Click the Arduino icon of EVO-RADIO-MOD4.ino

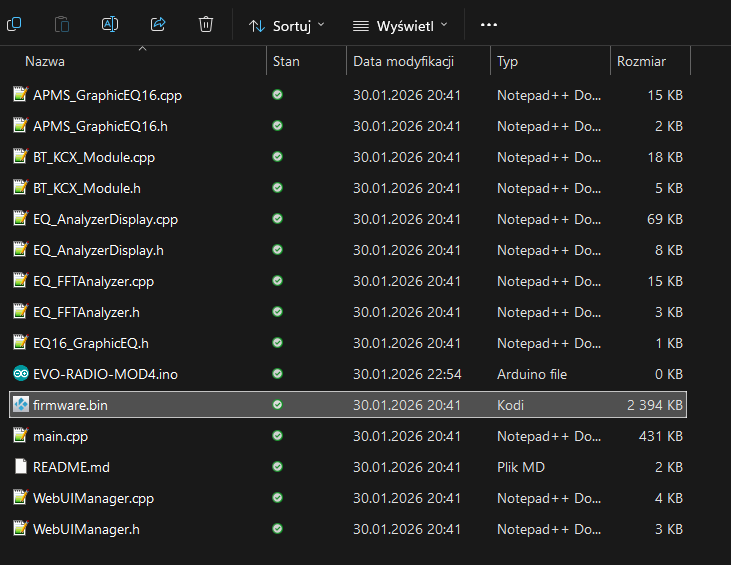(20, 374)
